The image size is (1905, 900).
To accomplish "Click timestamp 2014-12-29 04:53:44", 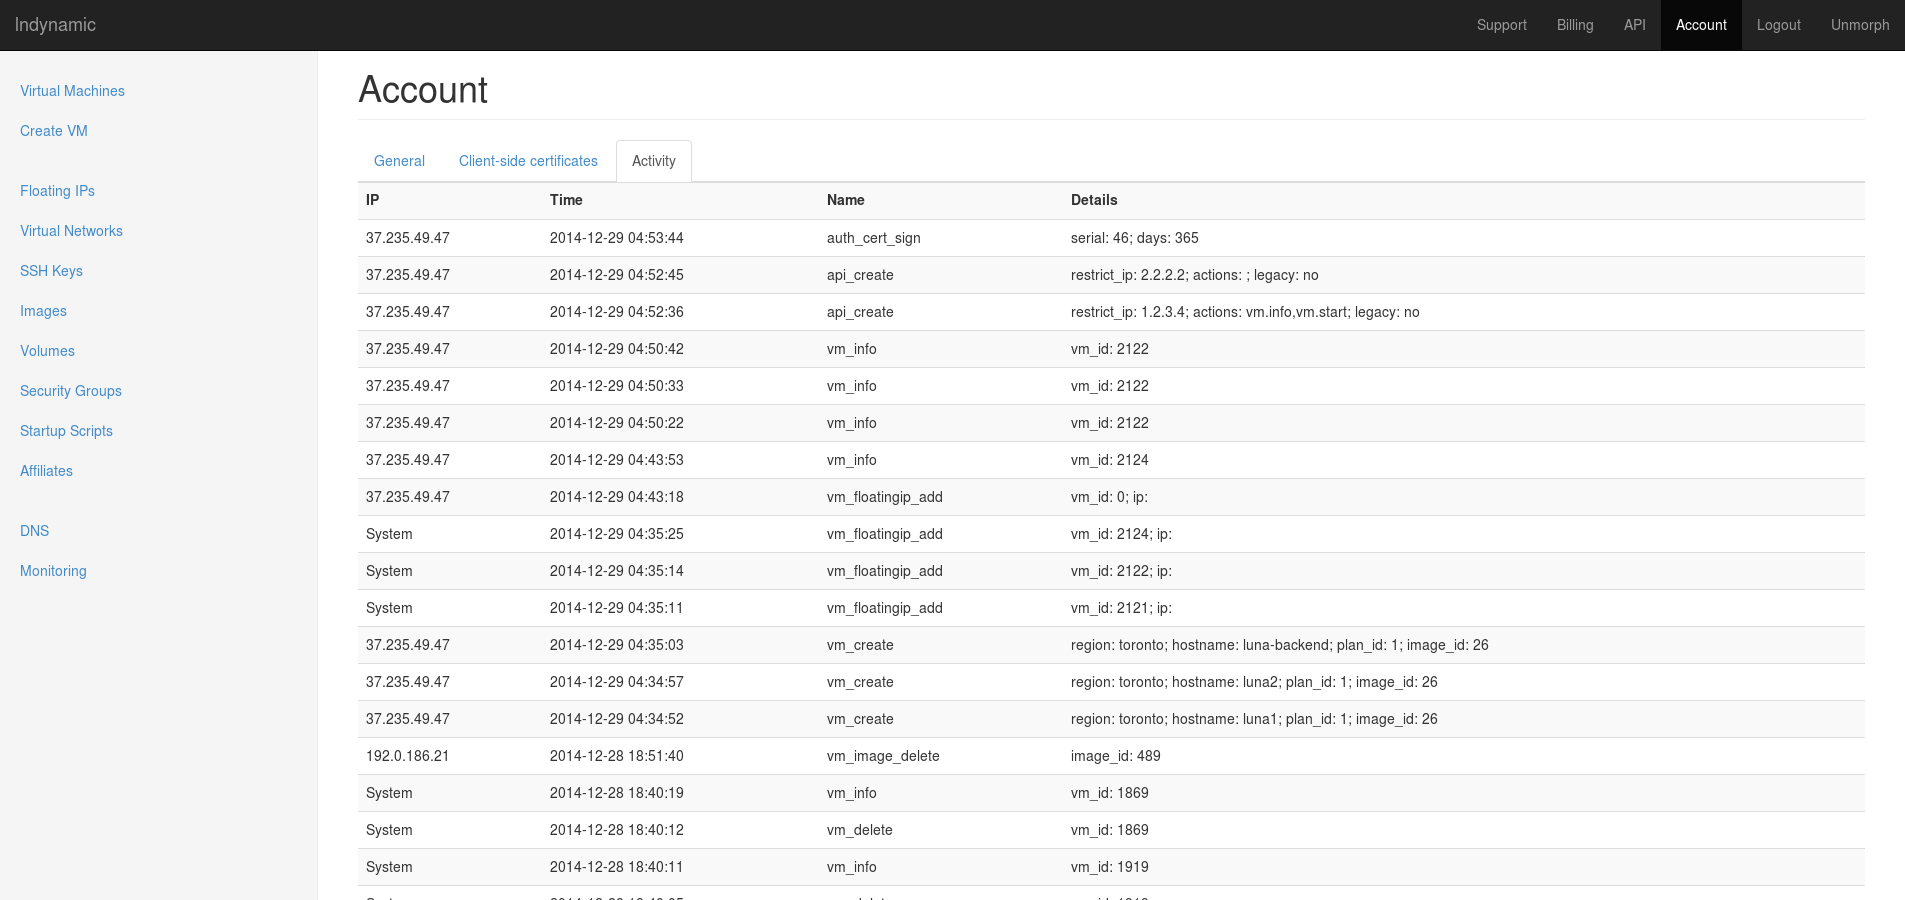I will point(616,238).
